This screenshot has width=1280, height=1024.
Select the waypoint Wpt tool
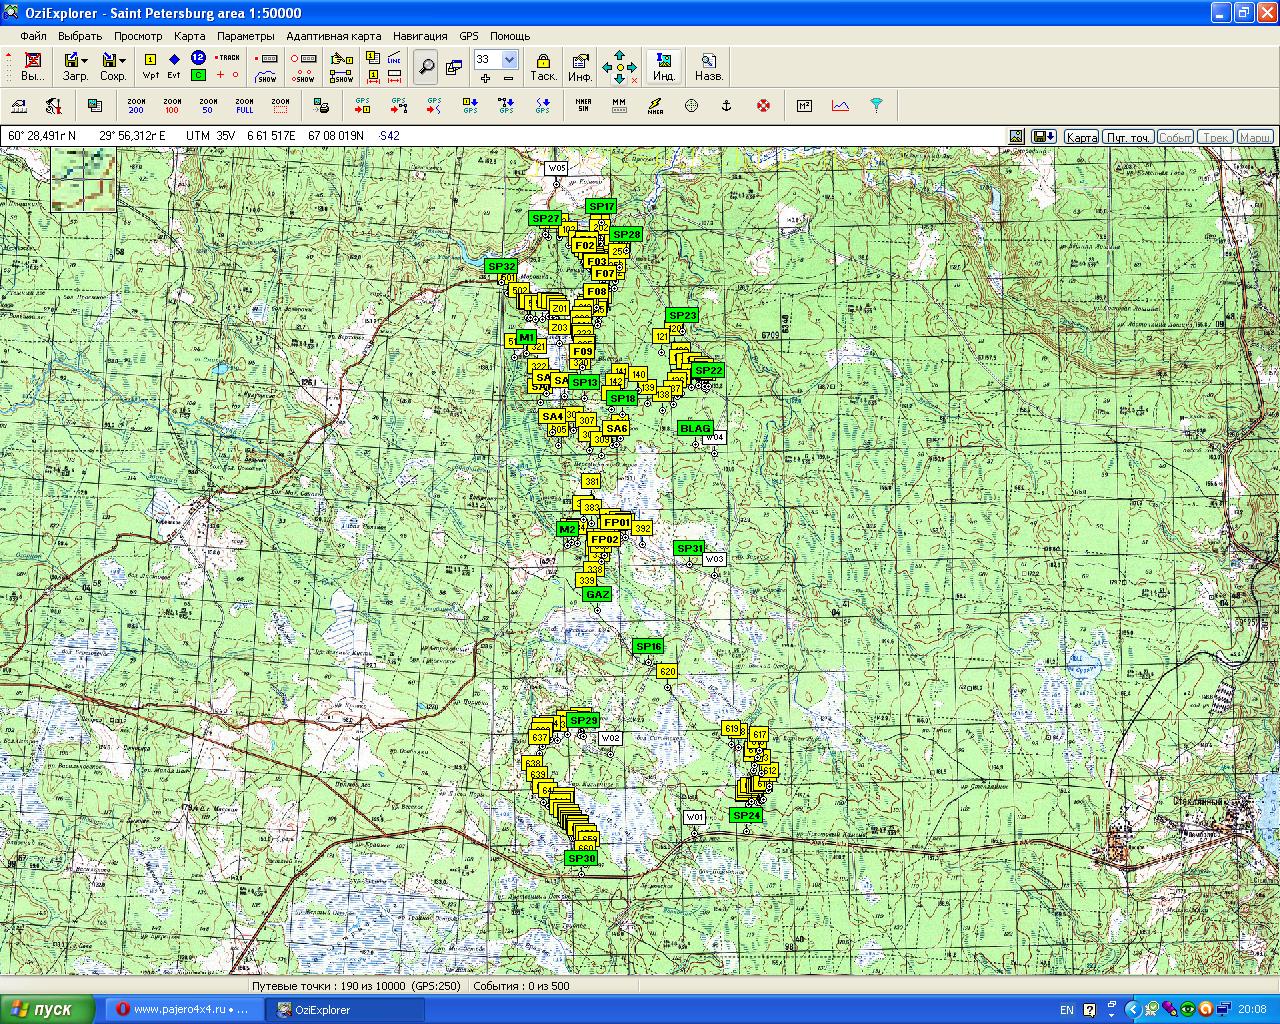[x=151, y=66]
